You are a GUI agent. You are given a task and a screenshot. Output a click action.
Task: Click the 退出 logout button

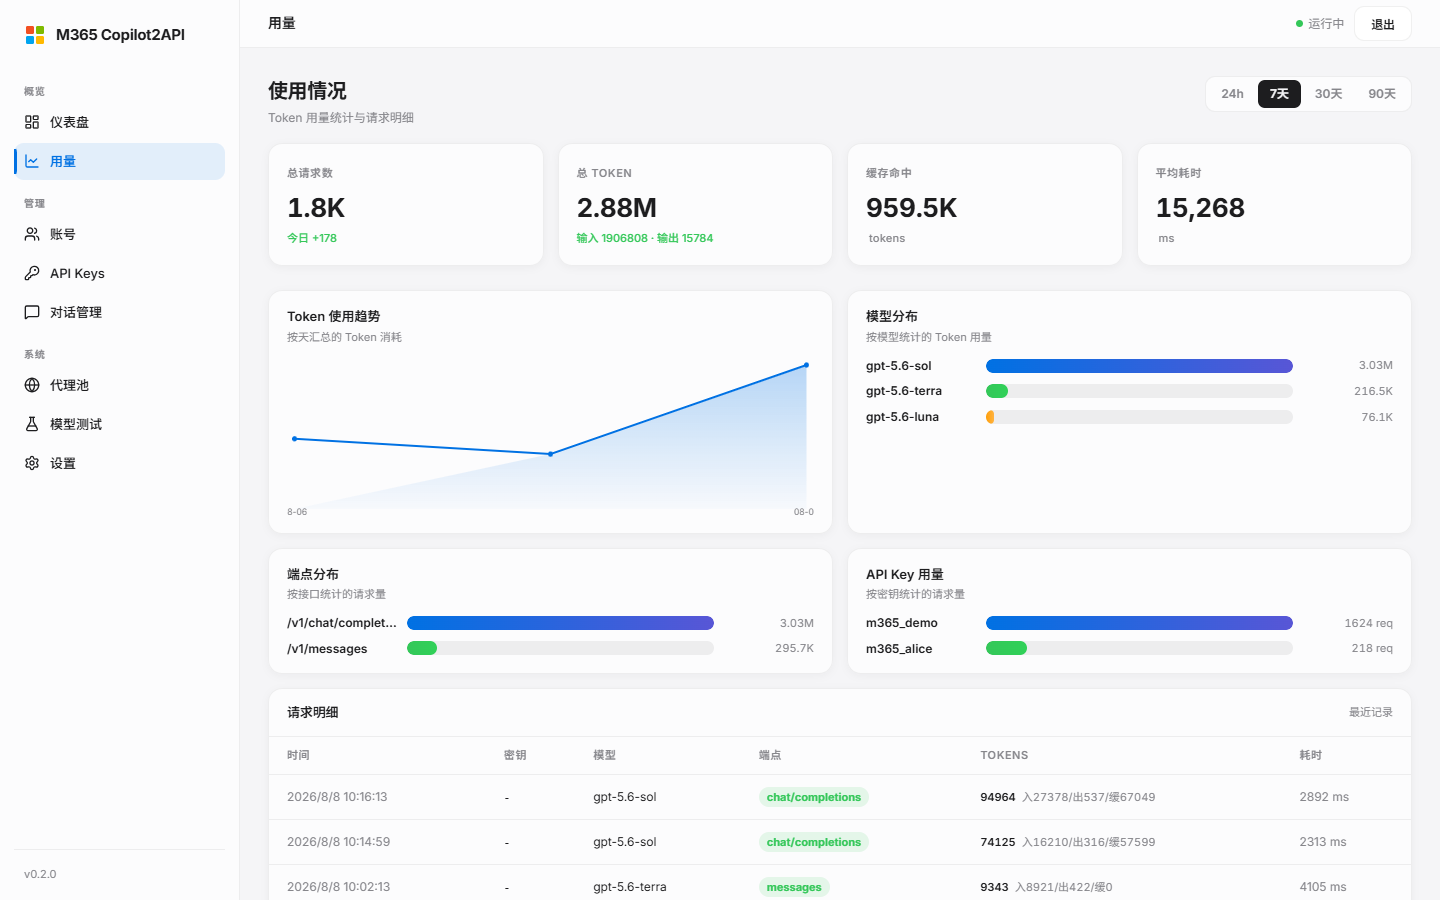tap(1383, 24)
